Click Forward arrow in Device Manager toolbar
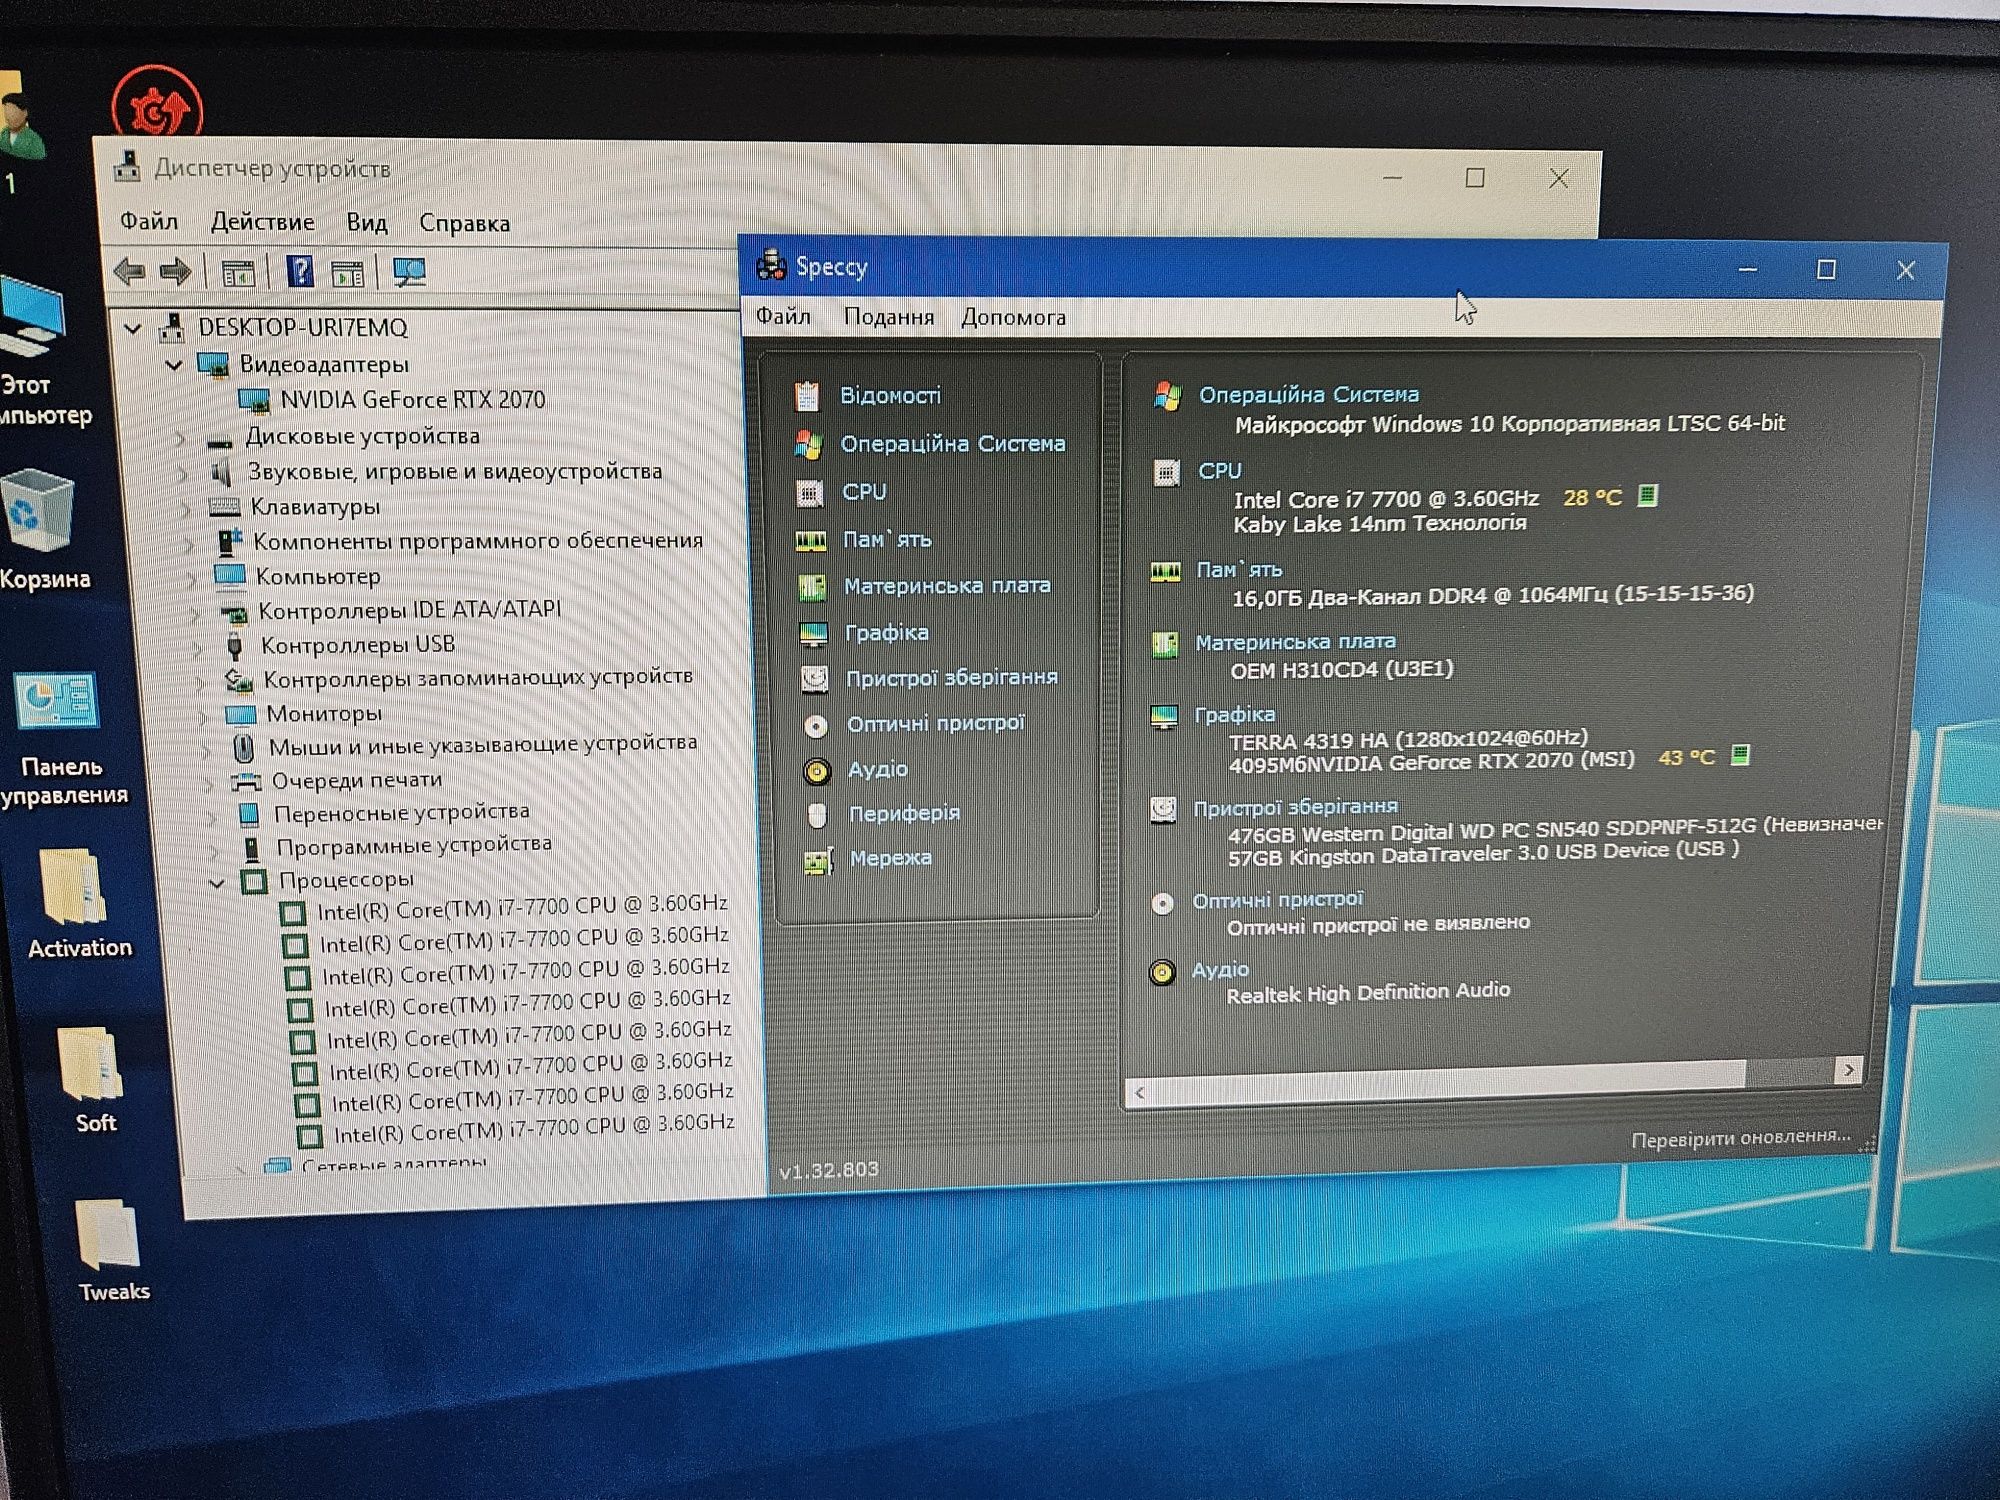The image size is (2000, 1500). coord(176,271)
